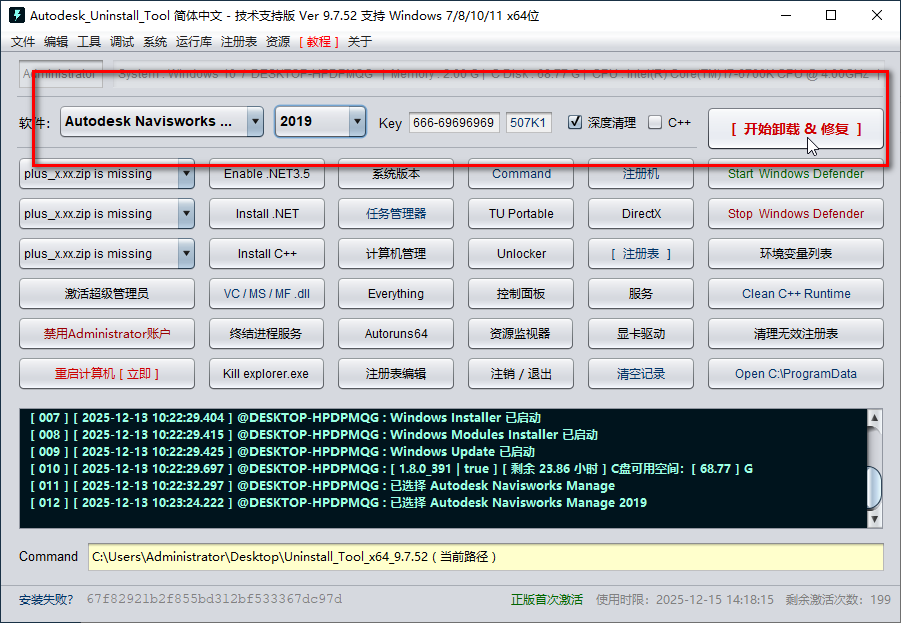The image size is (901, 623).
Task: Open the 关于 menu
Action: (x=360, y=41)
